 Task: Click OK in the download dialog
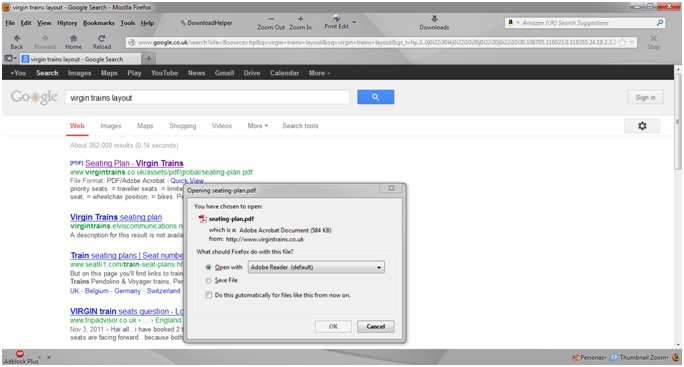(x=333, y=326)
